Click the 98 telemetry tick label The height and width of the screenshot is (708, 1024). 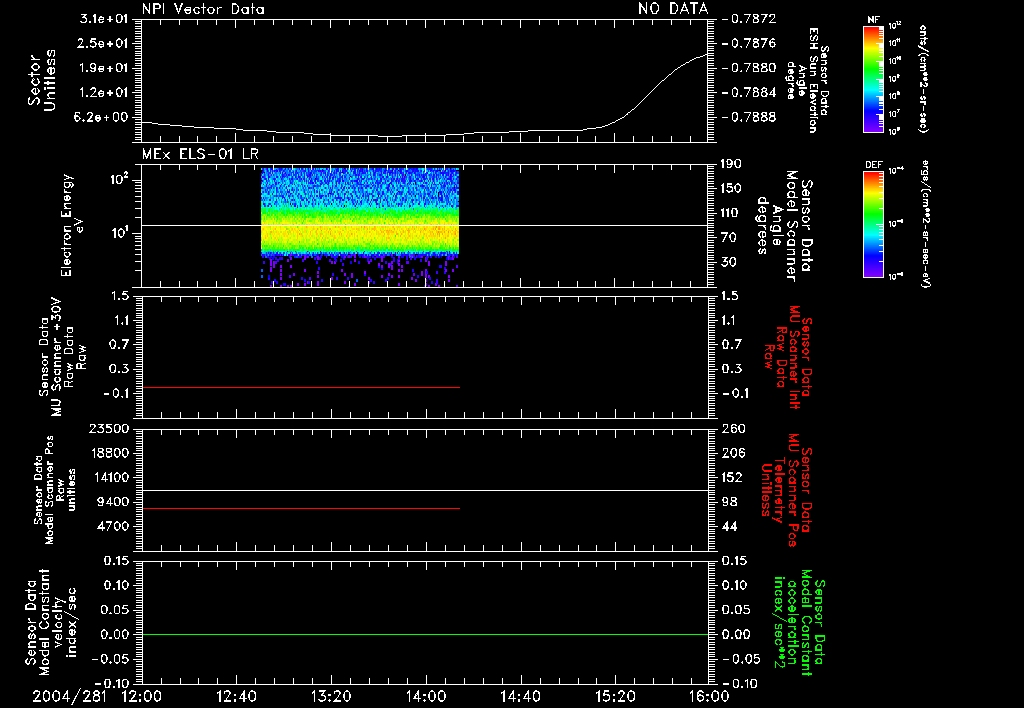click(728, 502)
